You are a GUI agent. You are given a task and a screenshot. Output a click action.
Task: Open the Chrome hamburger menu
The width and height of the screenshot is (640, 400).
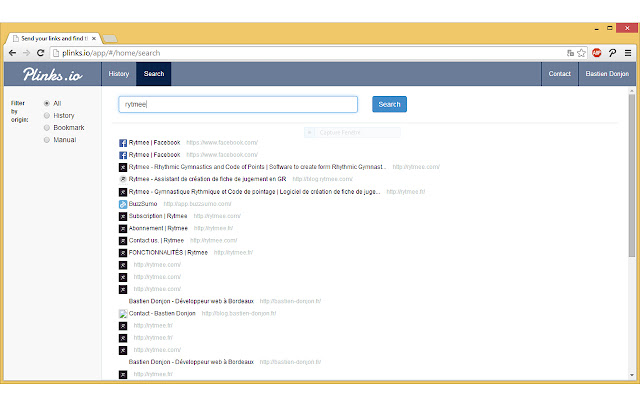tap(628, 53)
